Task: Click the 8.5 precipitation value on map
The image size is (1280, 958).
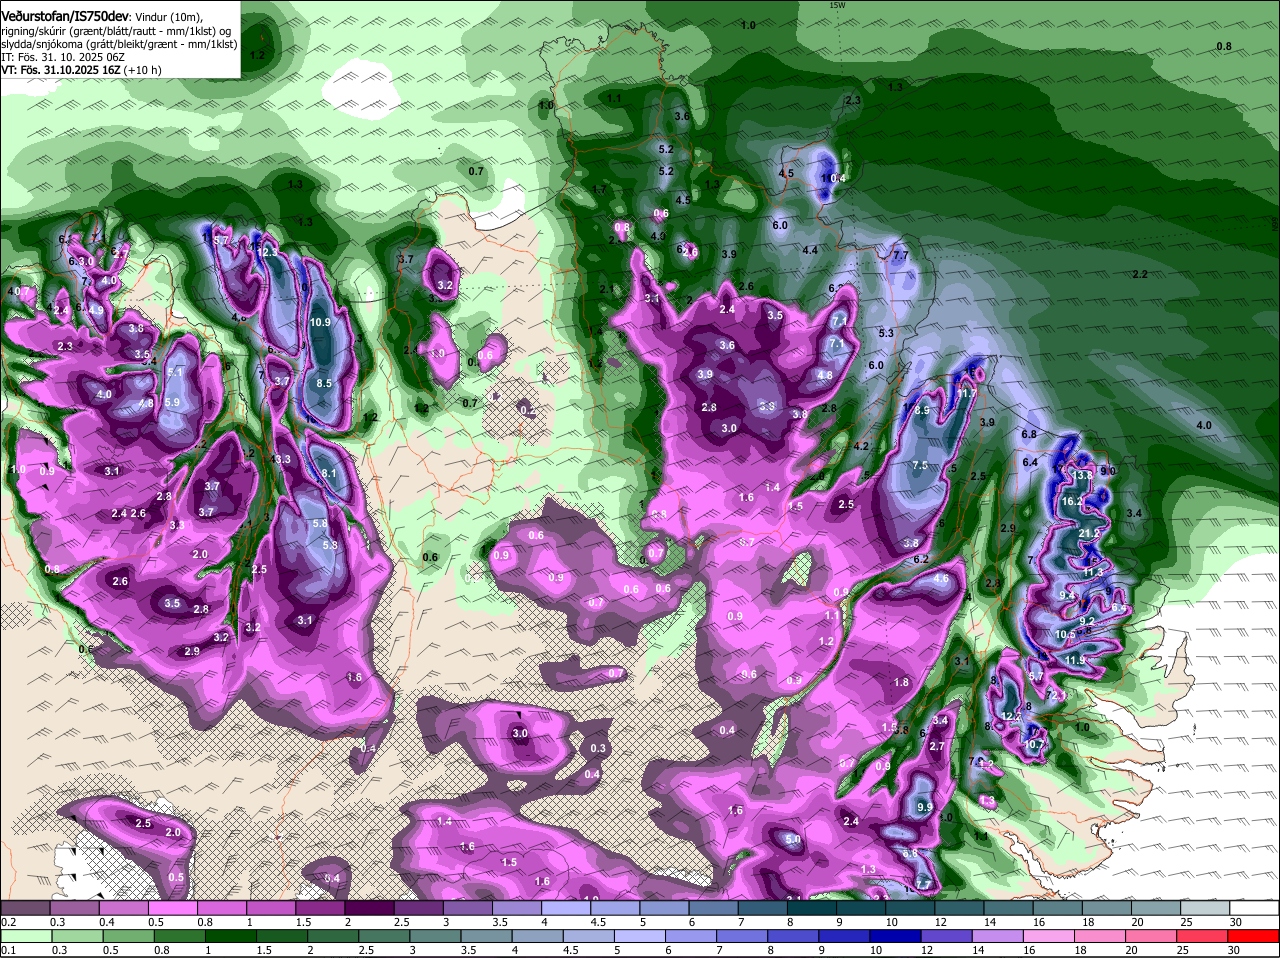Action: [324, 383]
